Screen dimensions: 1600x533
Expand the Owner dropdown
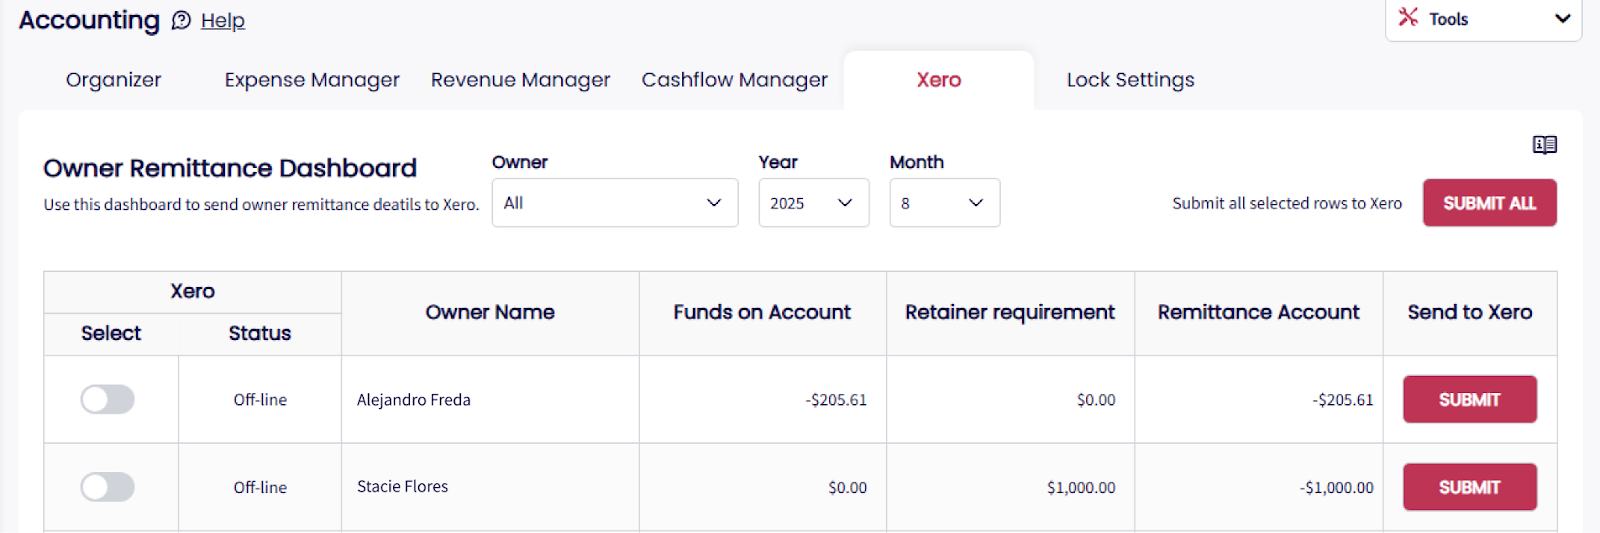614,203
